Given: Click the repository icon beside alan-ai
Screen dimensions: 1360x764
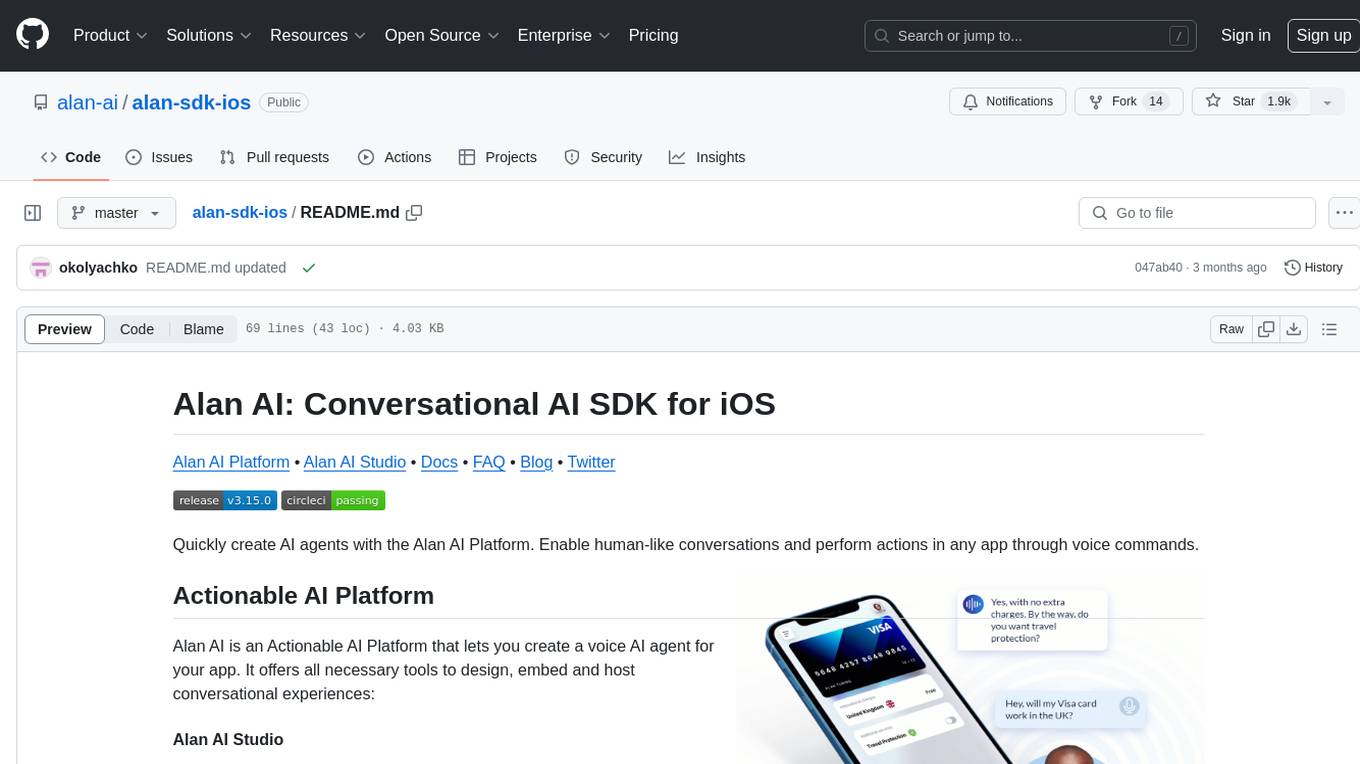Looking at the screenshot, I should click(40, 102).
